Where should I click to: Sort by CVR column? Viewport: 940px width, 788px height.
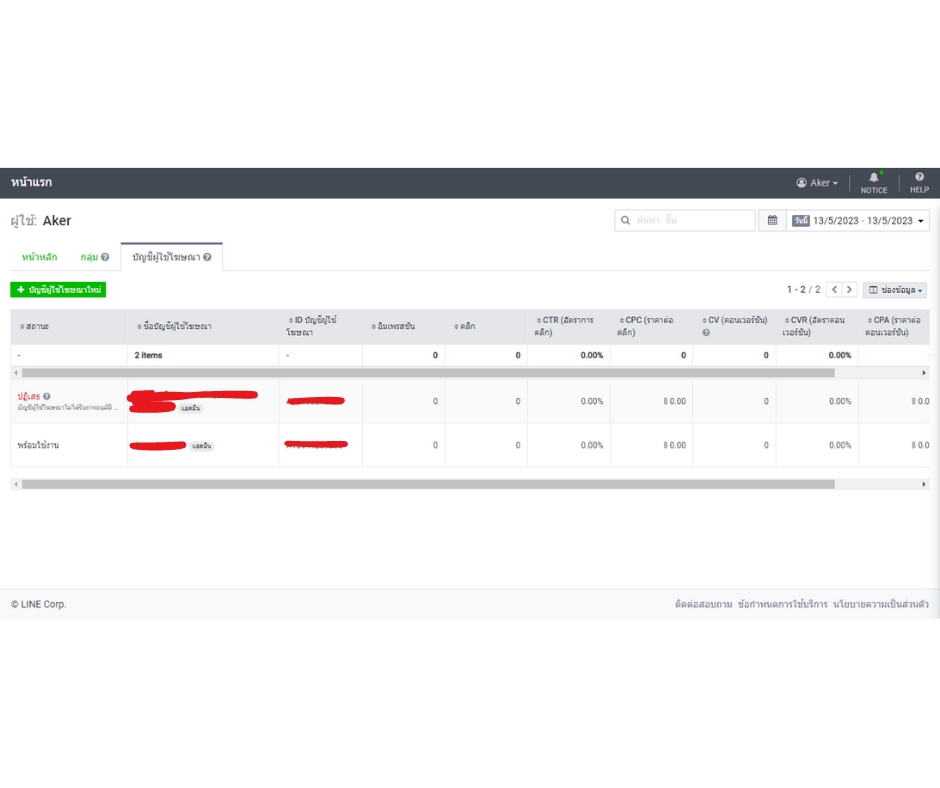[x=814, y=326]
